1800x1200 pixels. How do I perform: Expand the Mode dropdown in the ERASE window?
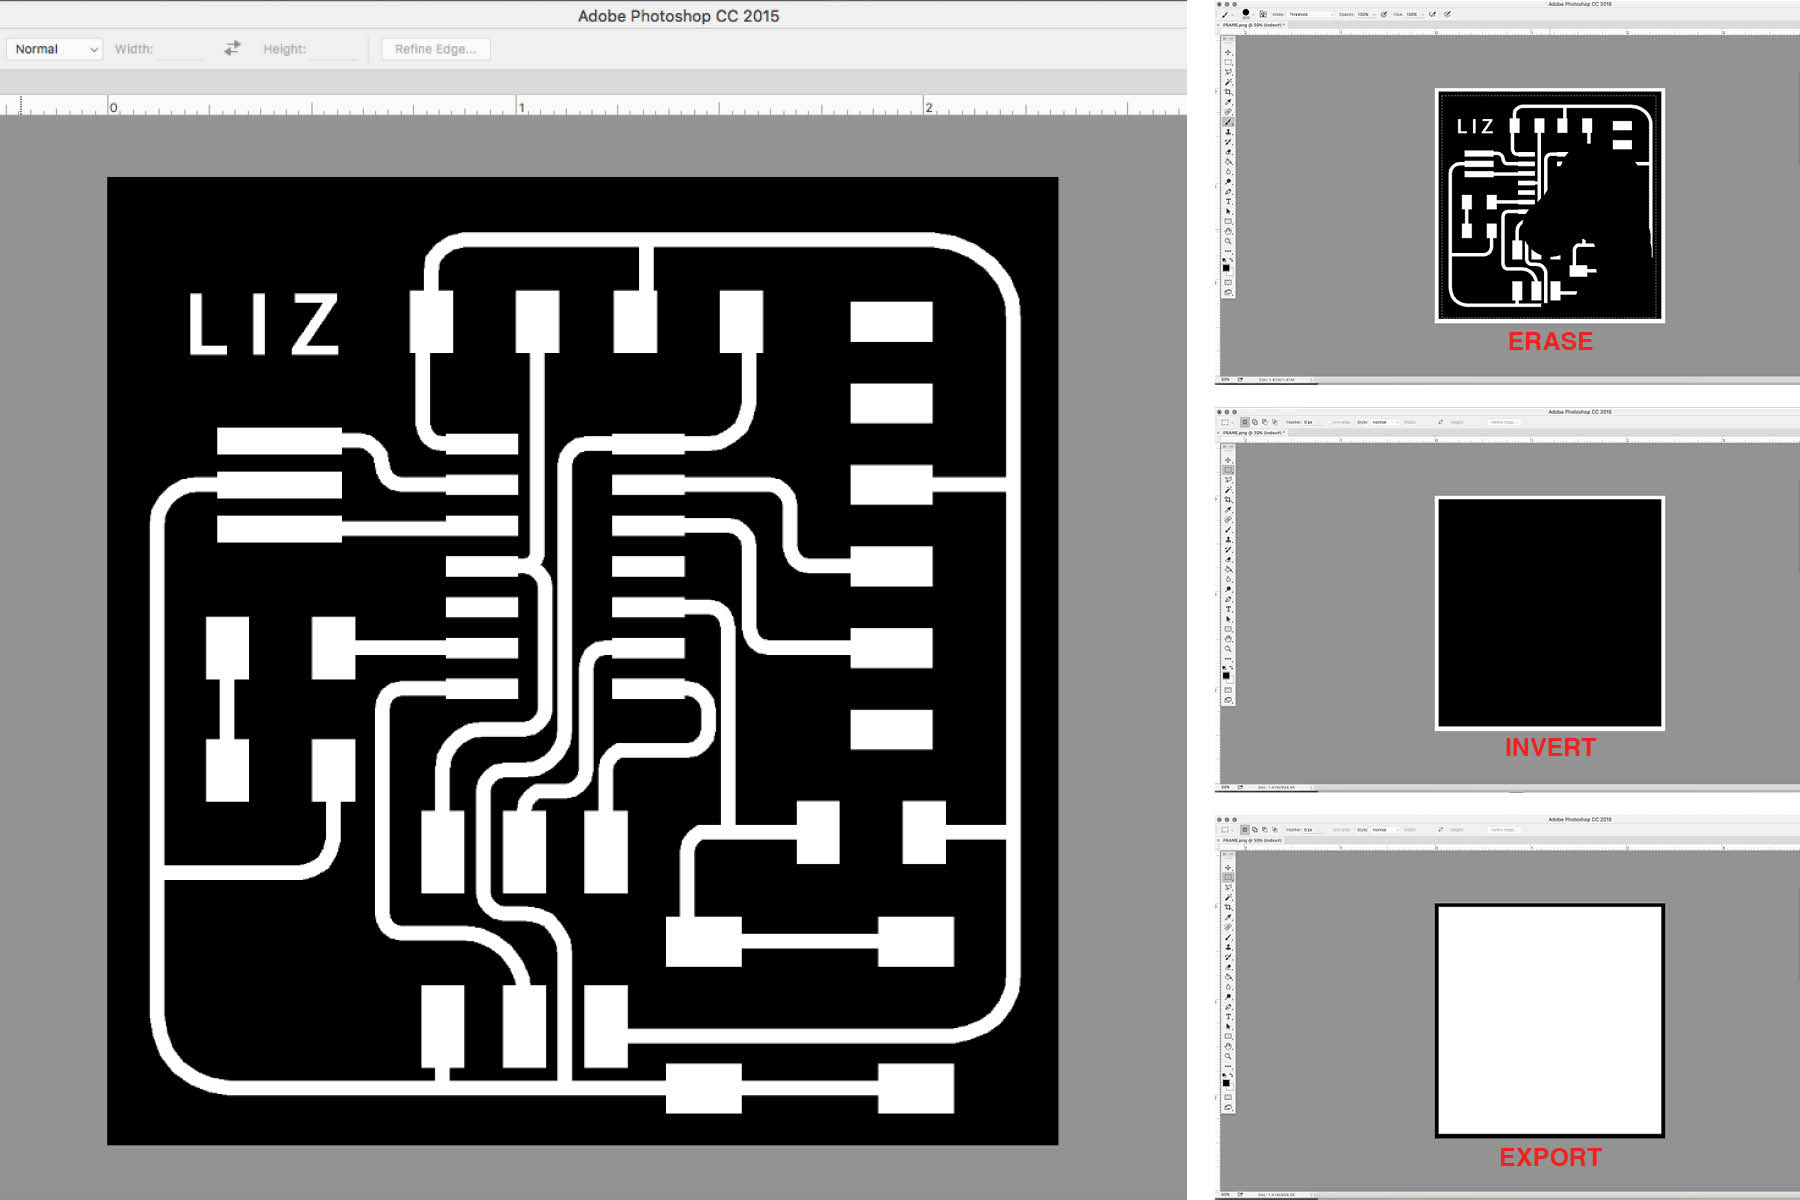pos(1310,14)
